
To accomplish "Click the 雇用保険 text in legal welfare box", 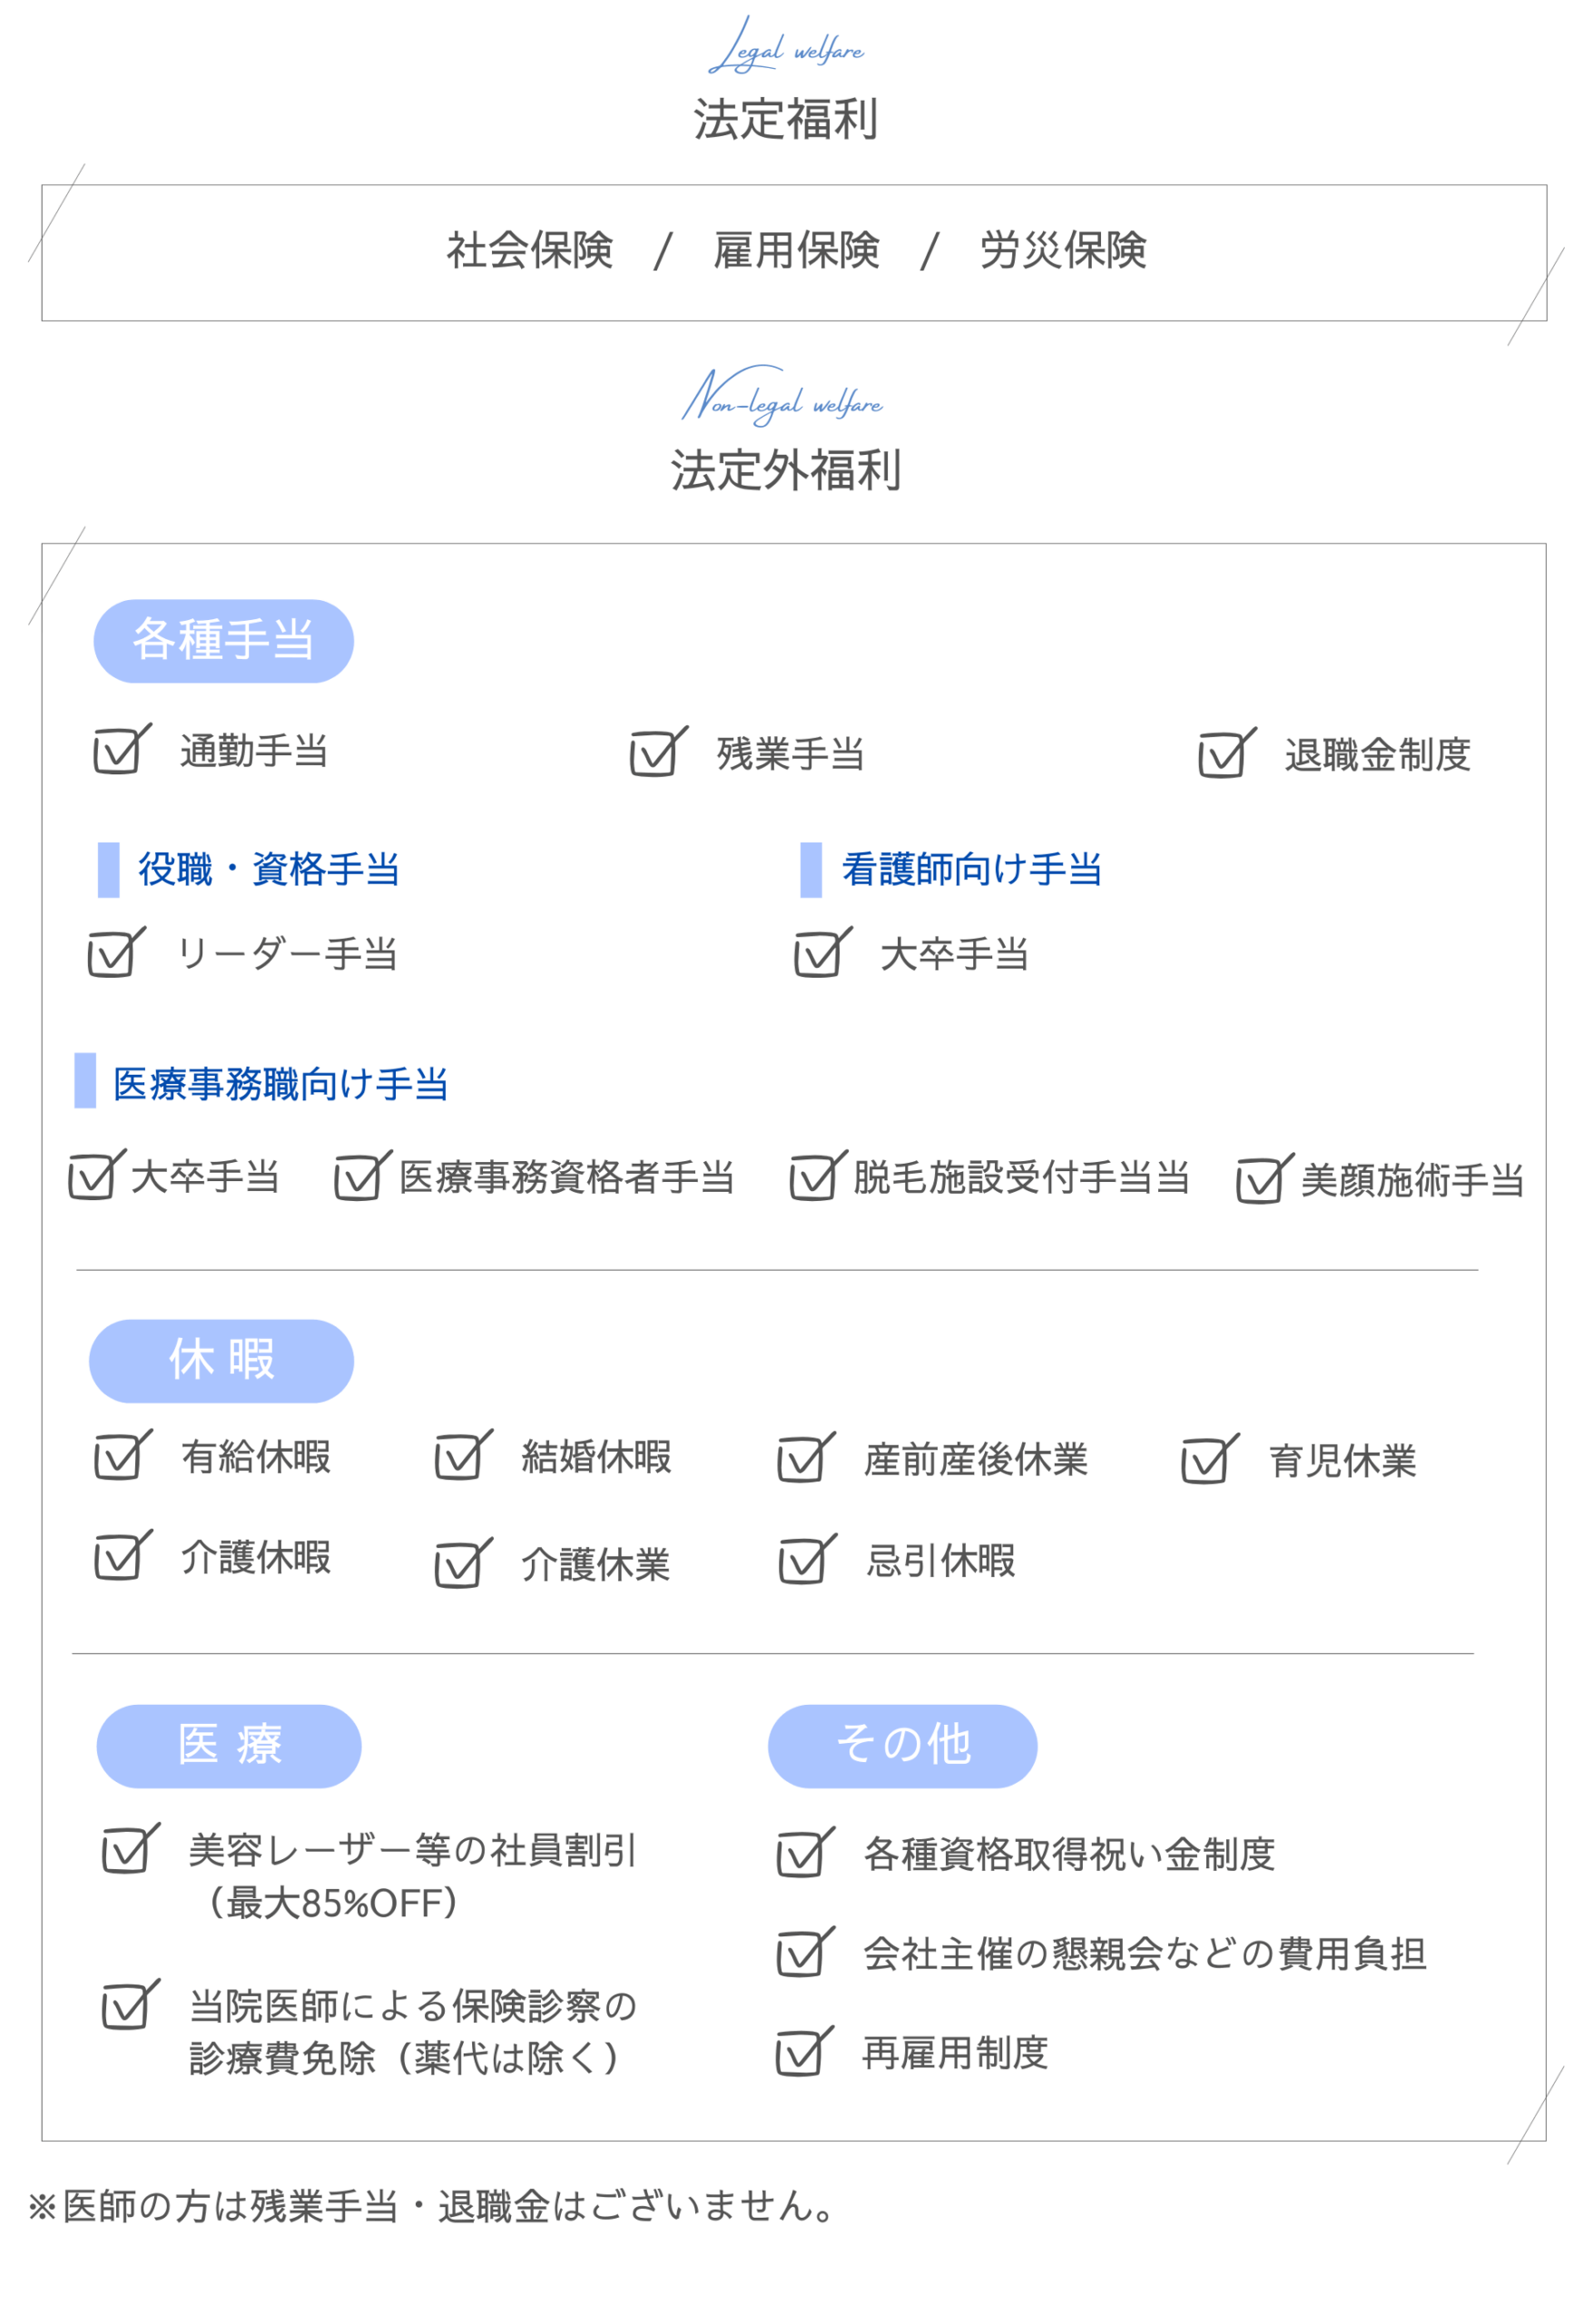I will coord(796,250).
